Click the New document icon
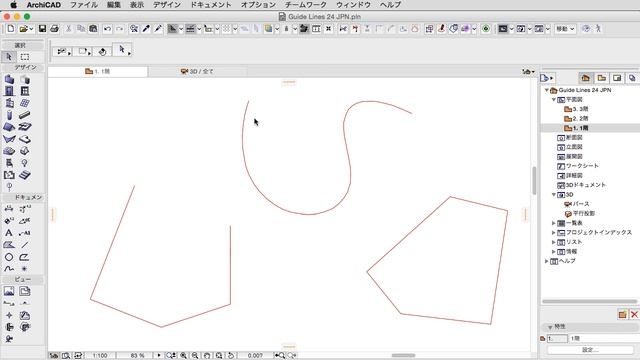The width and height of the screenshot is (640, 360). 11,29
